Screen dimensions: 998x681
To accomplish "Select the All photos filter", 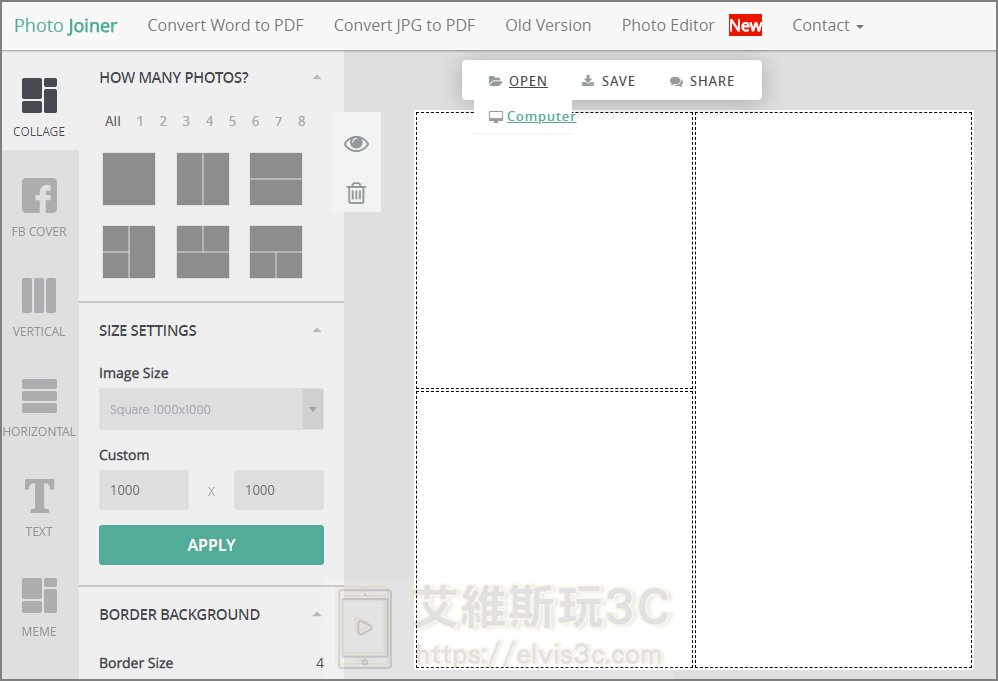I will pos(112,120).
